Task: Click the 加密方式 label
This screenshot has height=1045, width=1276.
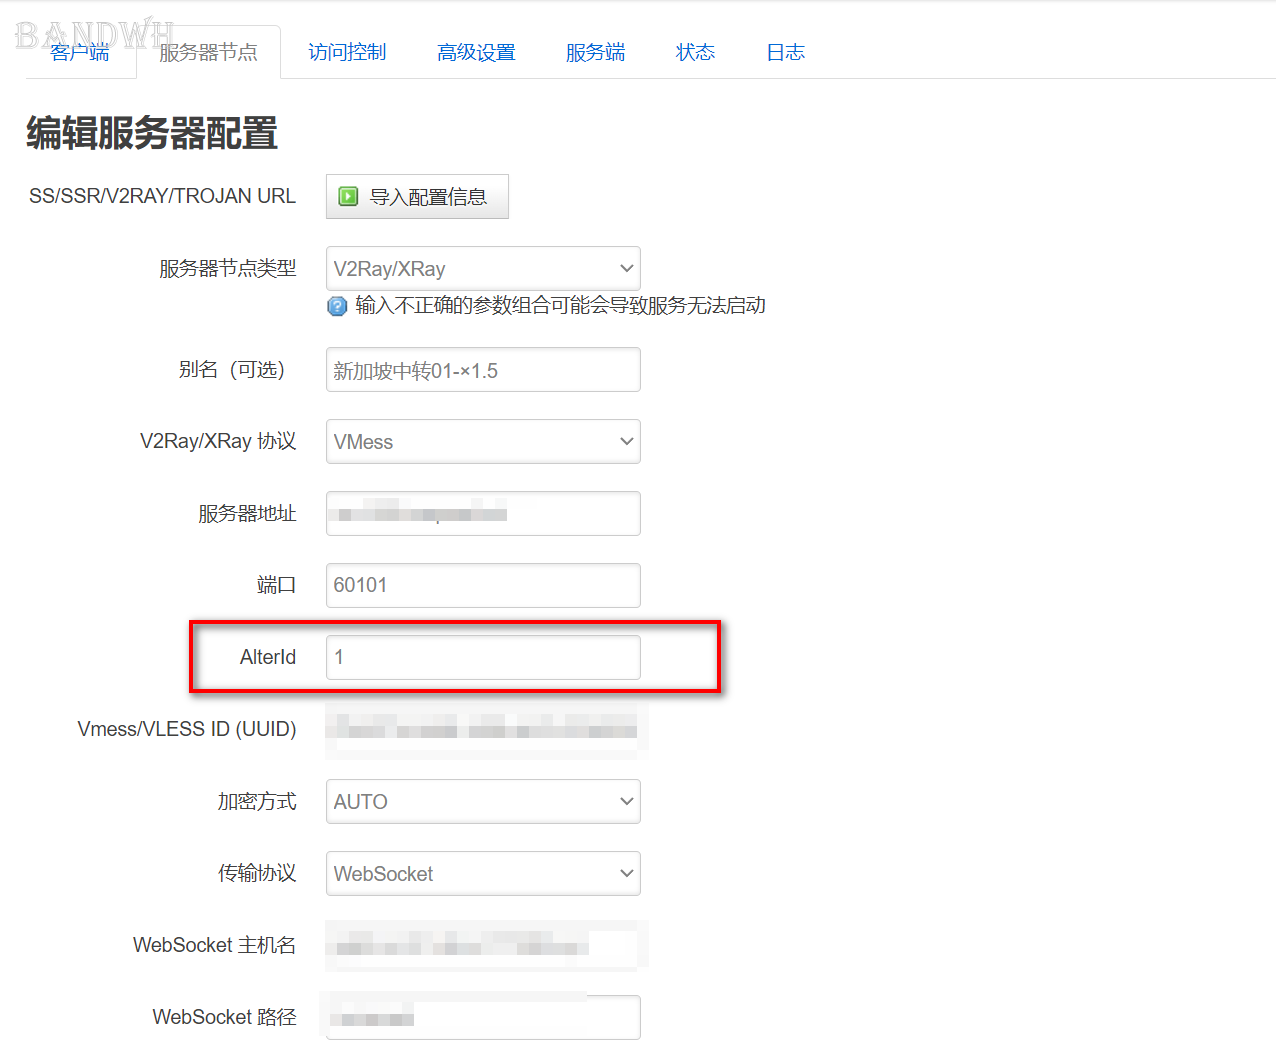Action: 257,801
